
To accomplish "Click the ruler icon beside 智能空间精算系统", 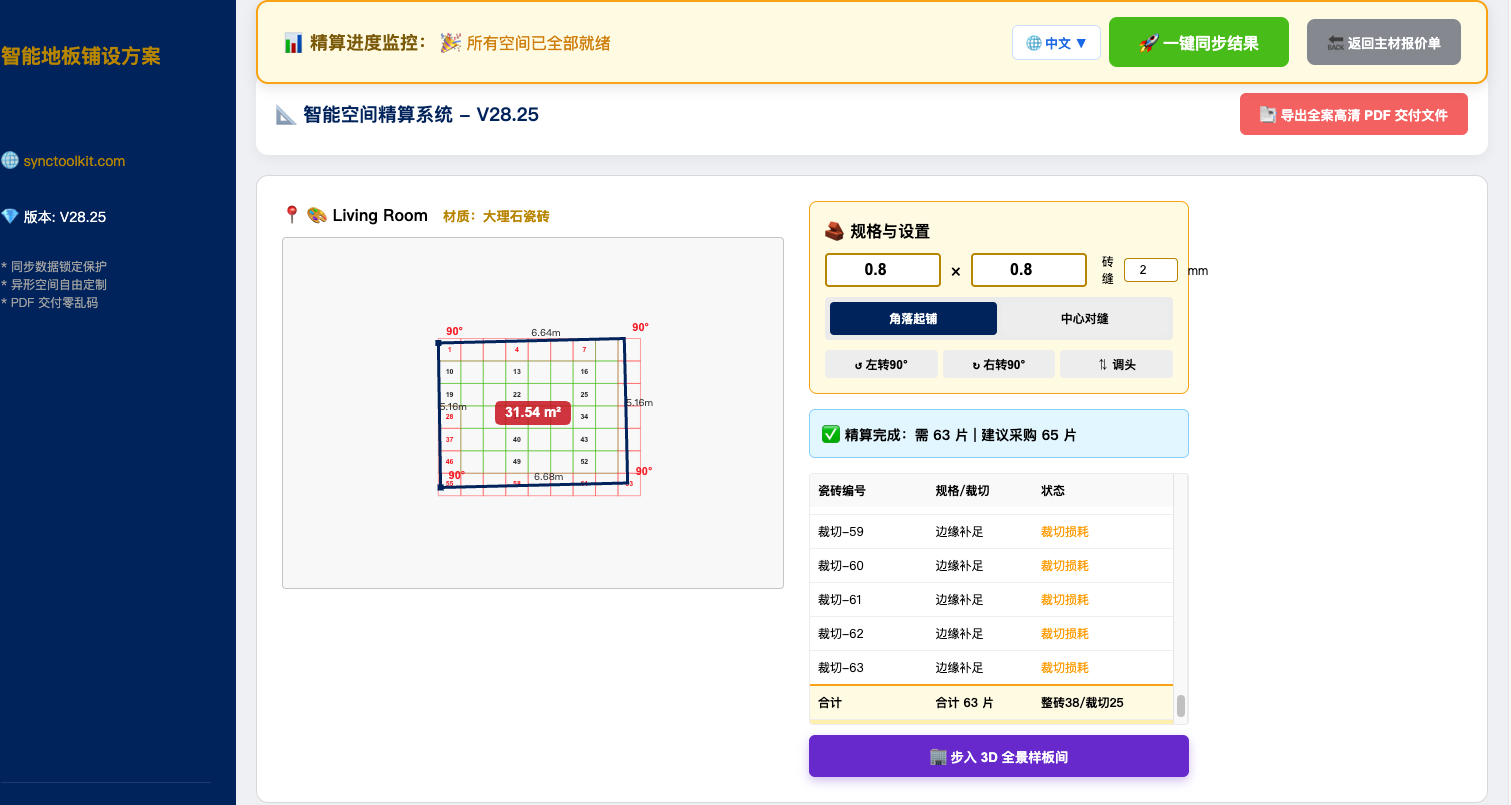I will point(286,115).
